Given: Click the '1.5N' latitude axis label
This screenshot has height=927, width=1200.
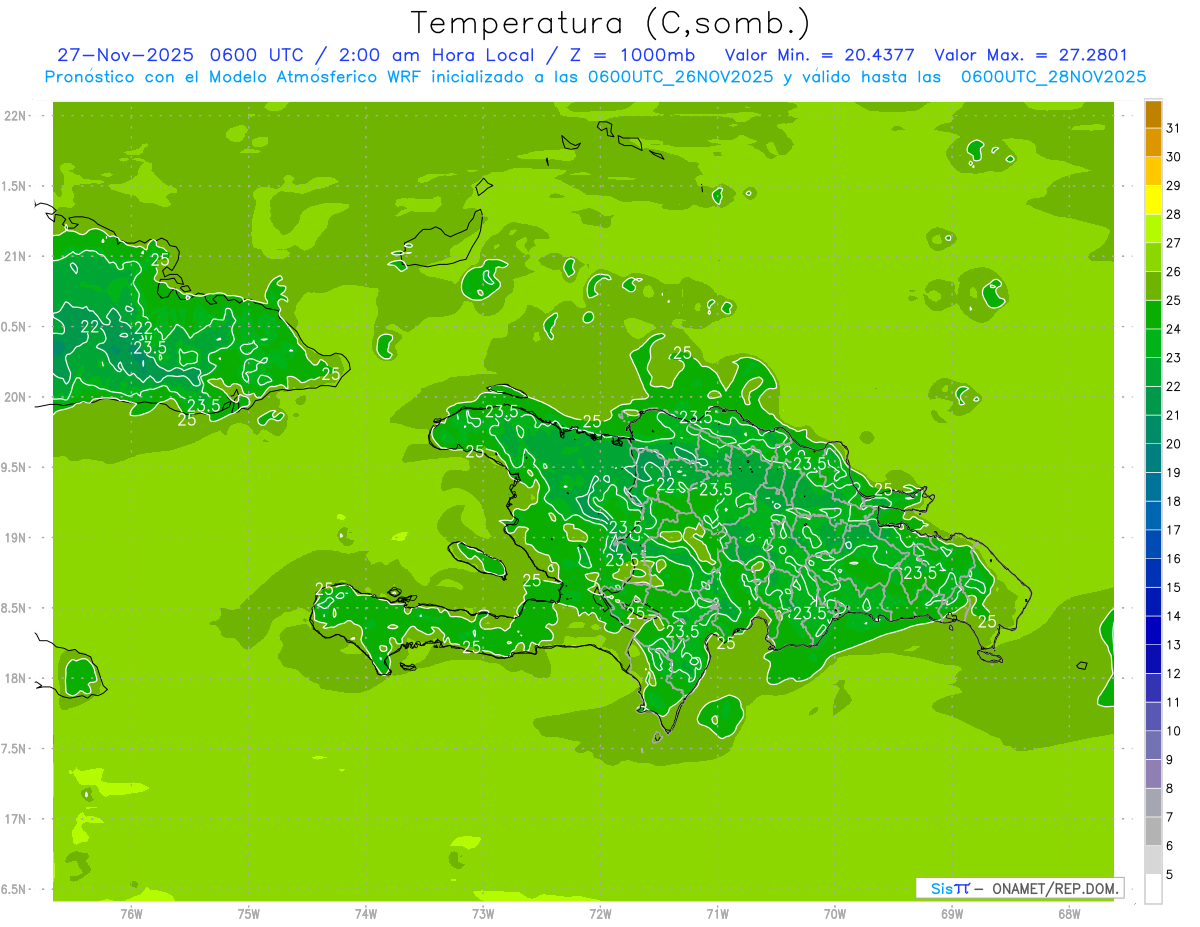Looking at the screenshot, I should pyautogui.click(x=16, y=186).
